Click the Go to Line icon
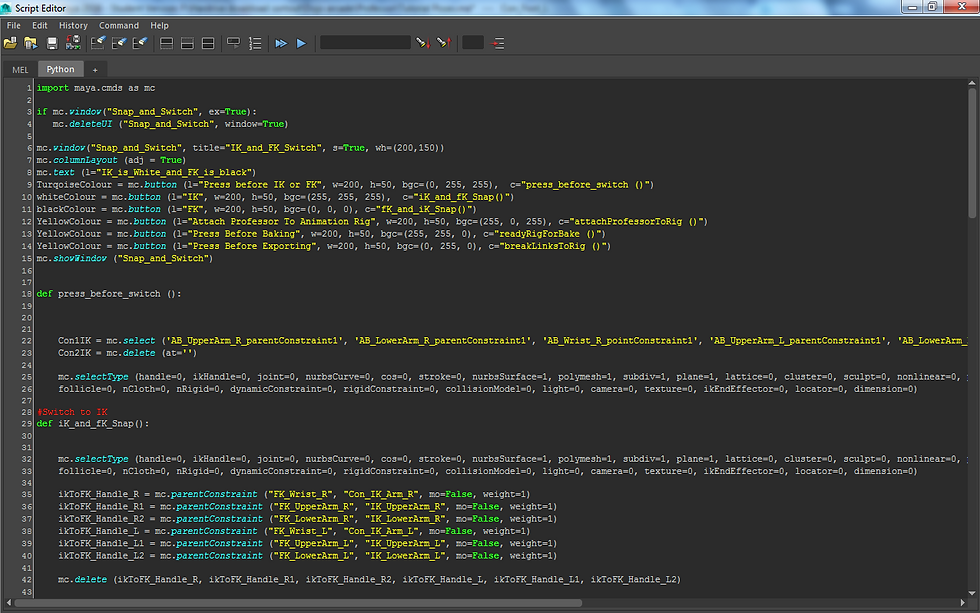The height and width of the screenshot is (613, 980). coord(498,43)
